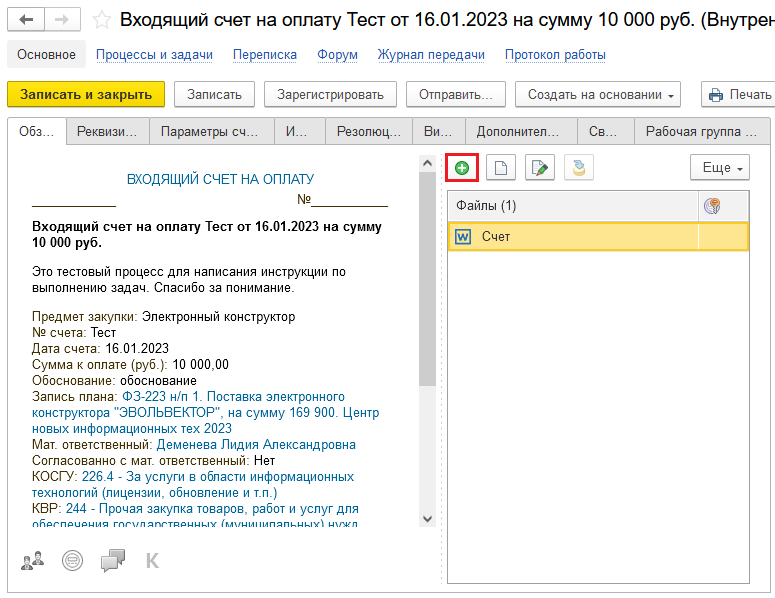Open 'Процессы и задачи' navigation link
Image resolution: width=775 pixels, height=598 pixels.
pos(154,55)
